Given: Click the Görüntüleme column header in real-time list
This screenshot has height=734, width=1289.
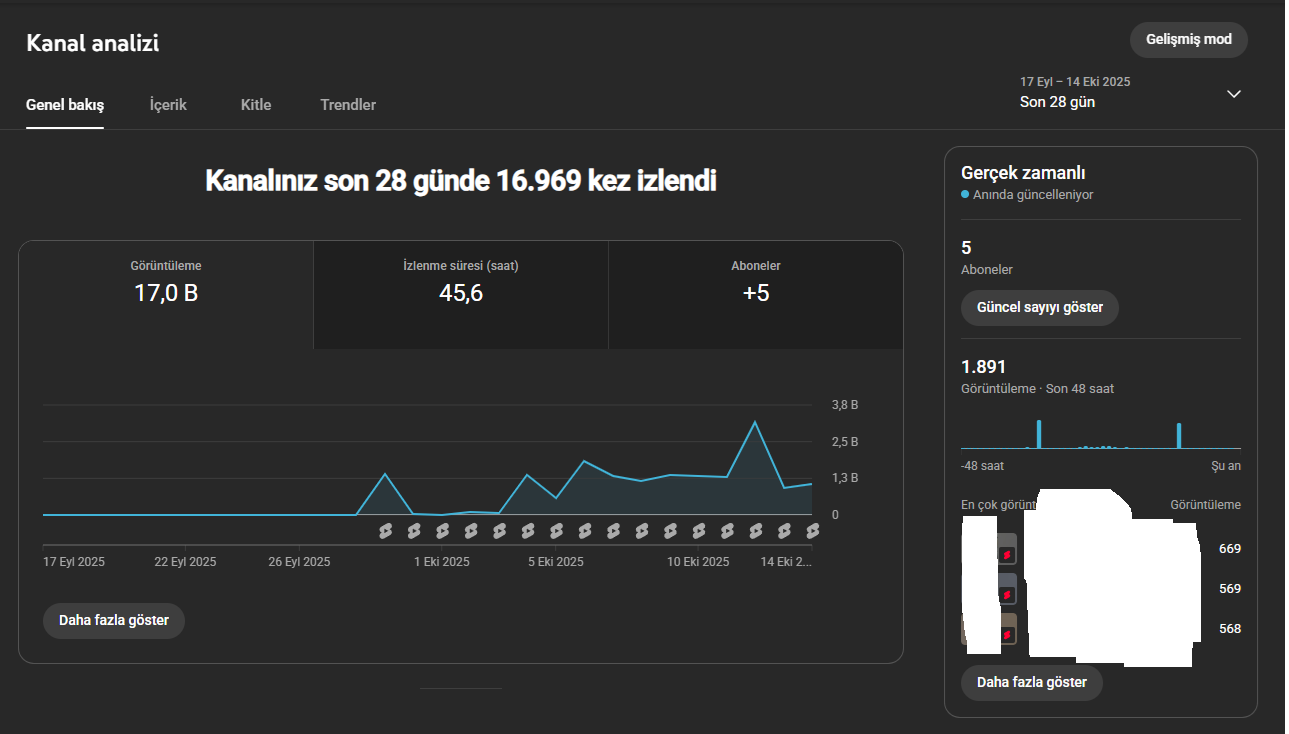Looking at the screenshot, I should coord(1205,505).
